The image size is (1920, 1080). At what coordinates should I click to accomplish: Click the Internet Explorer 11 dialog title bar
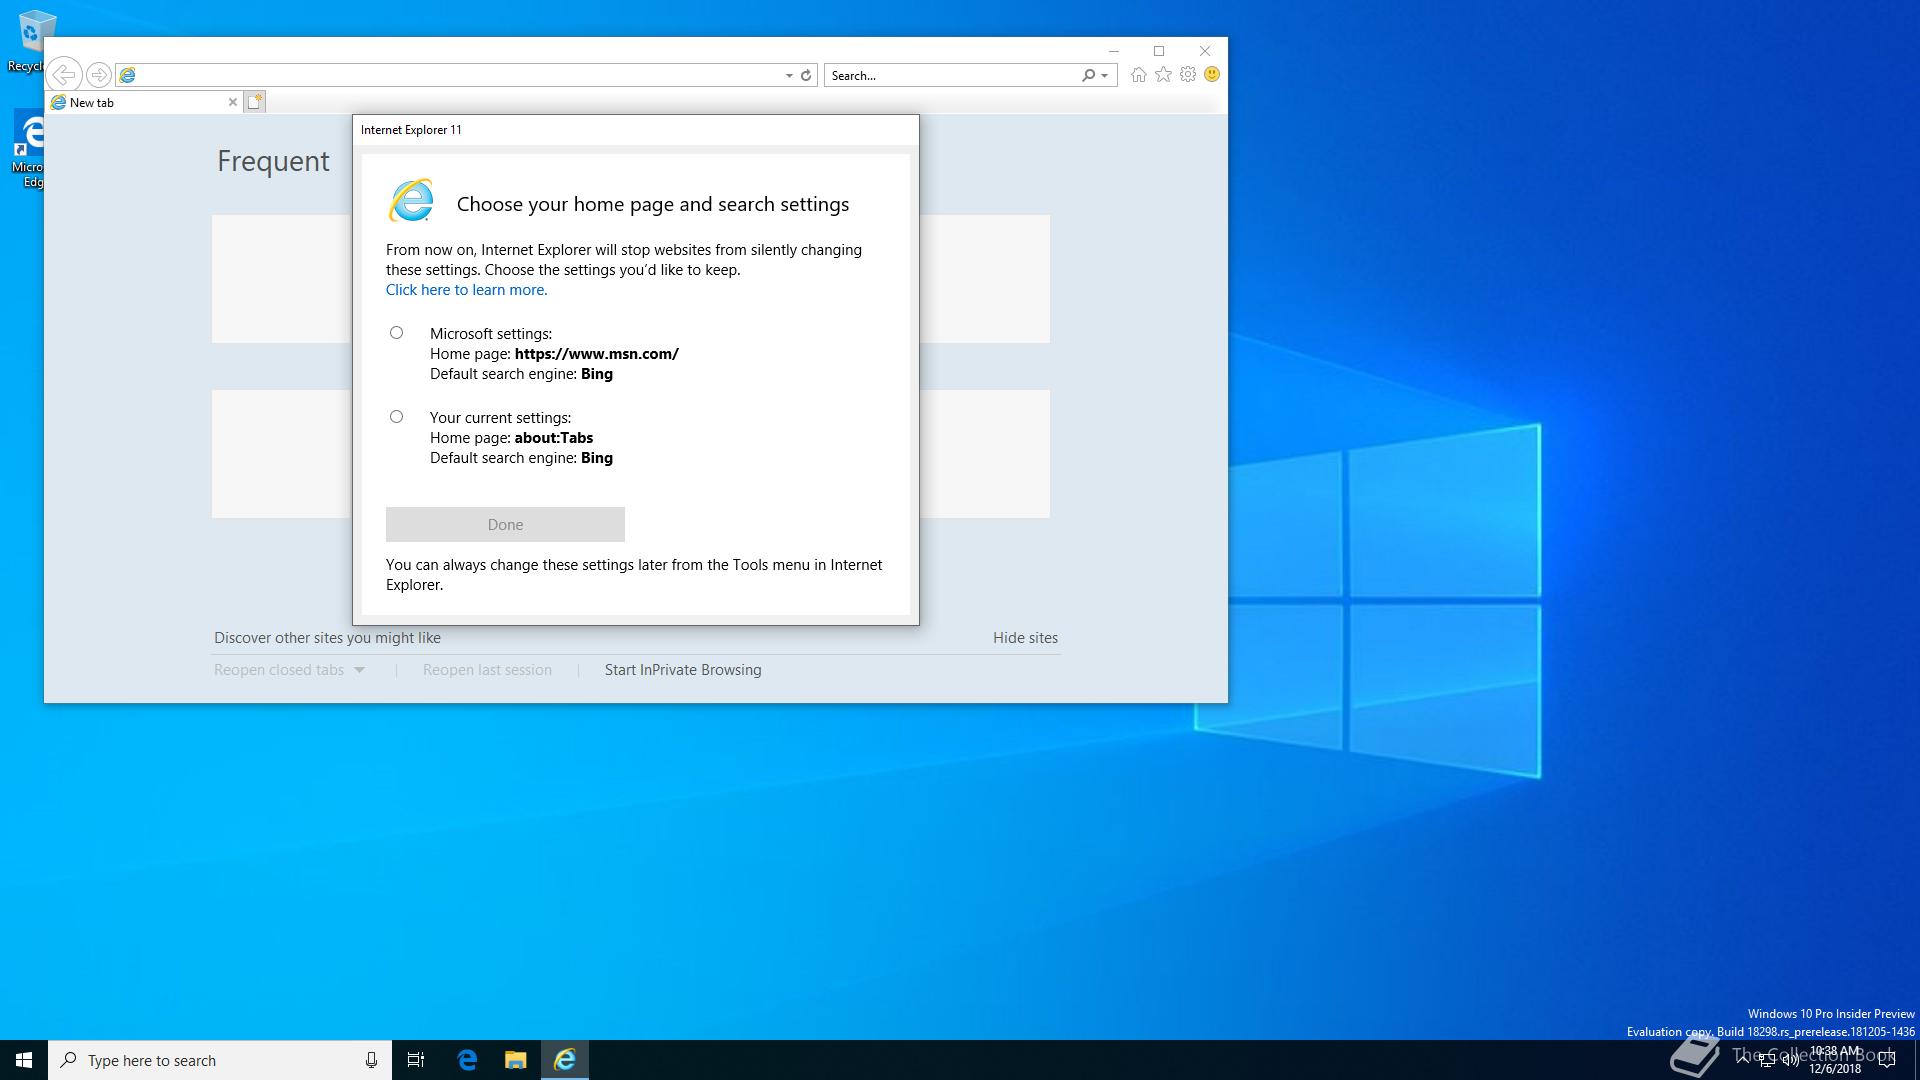tap(635, 130)
